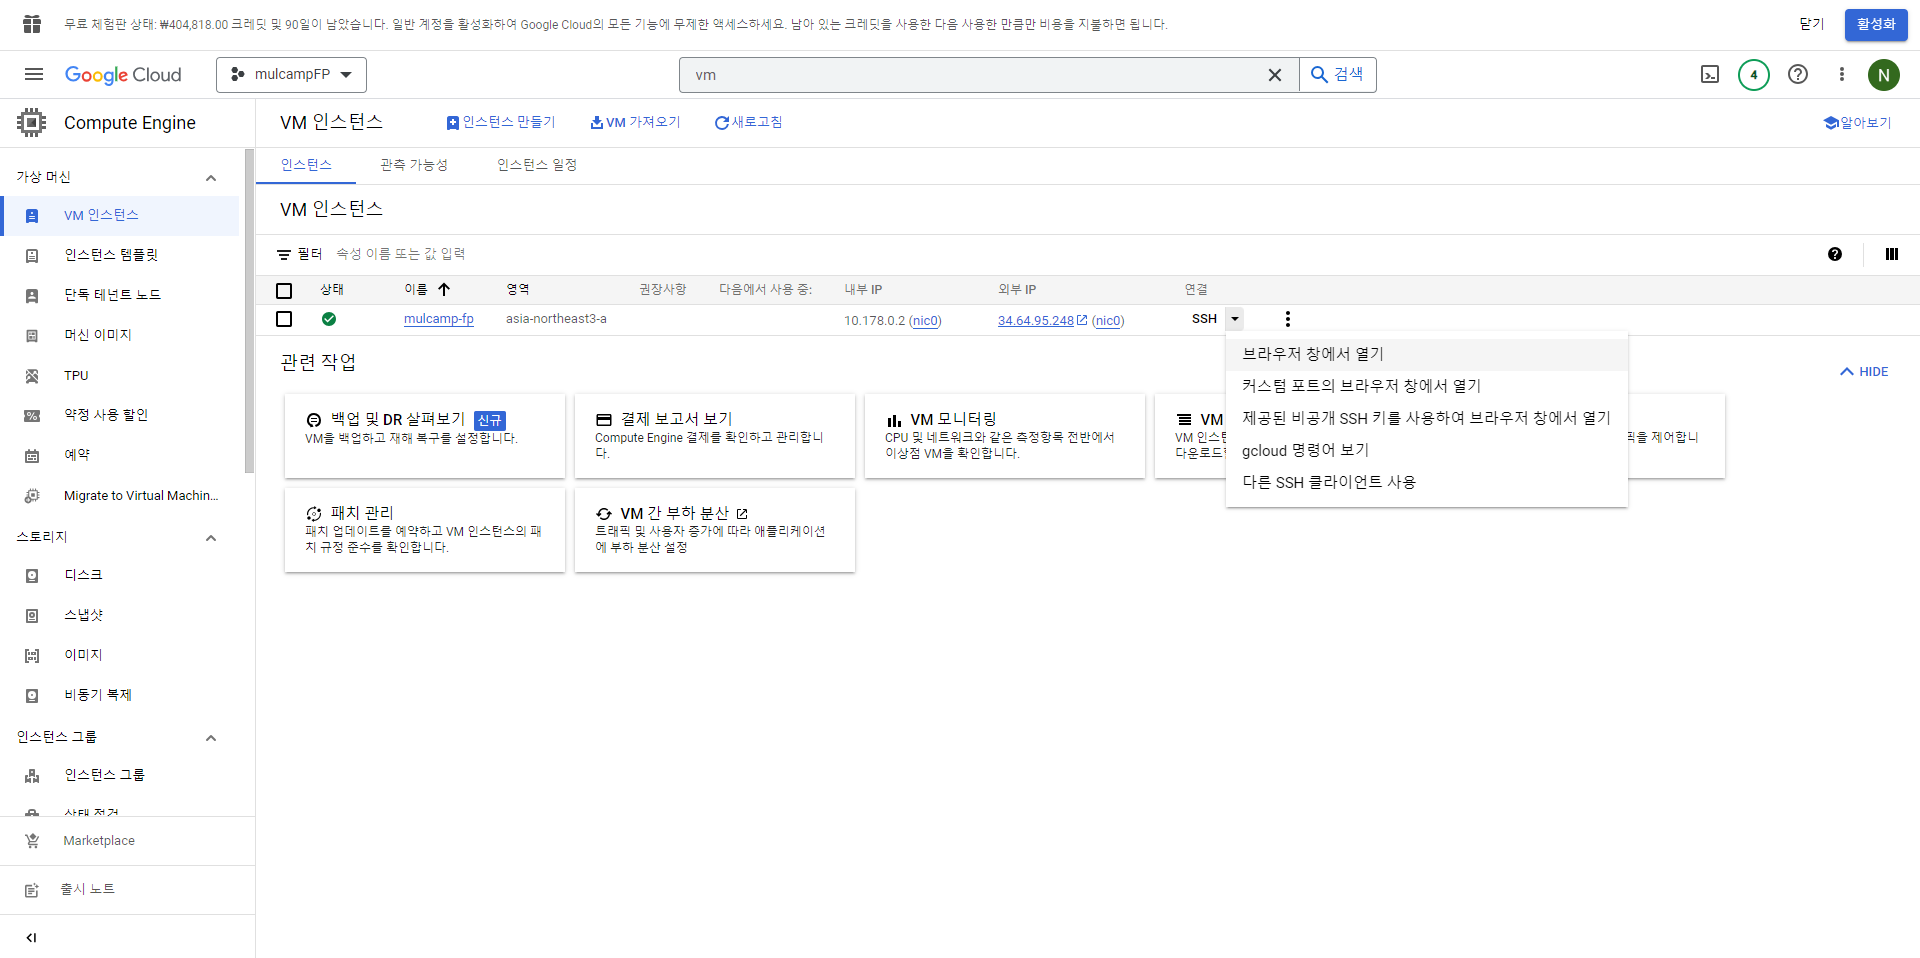
Task: Open 머신 이미지 in sidebar
Action: pos(120,335)
